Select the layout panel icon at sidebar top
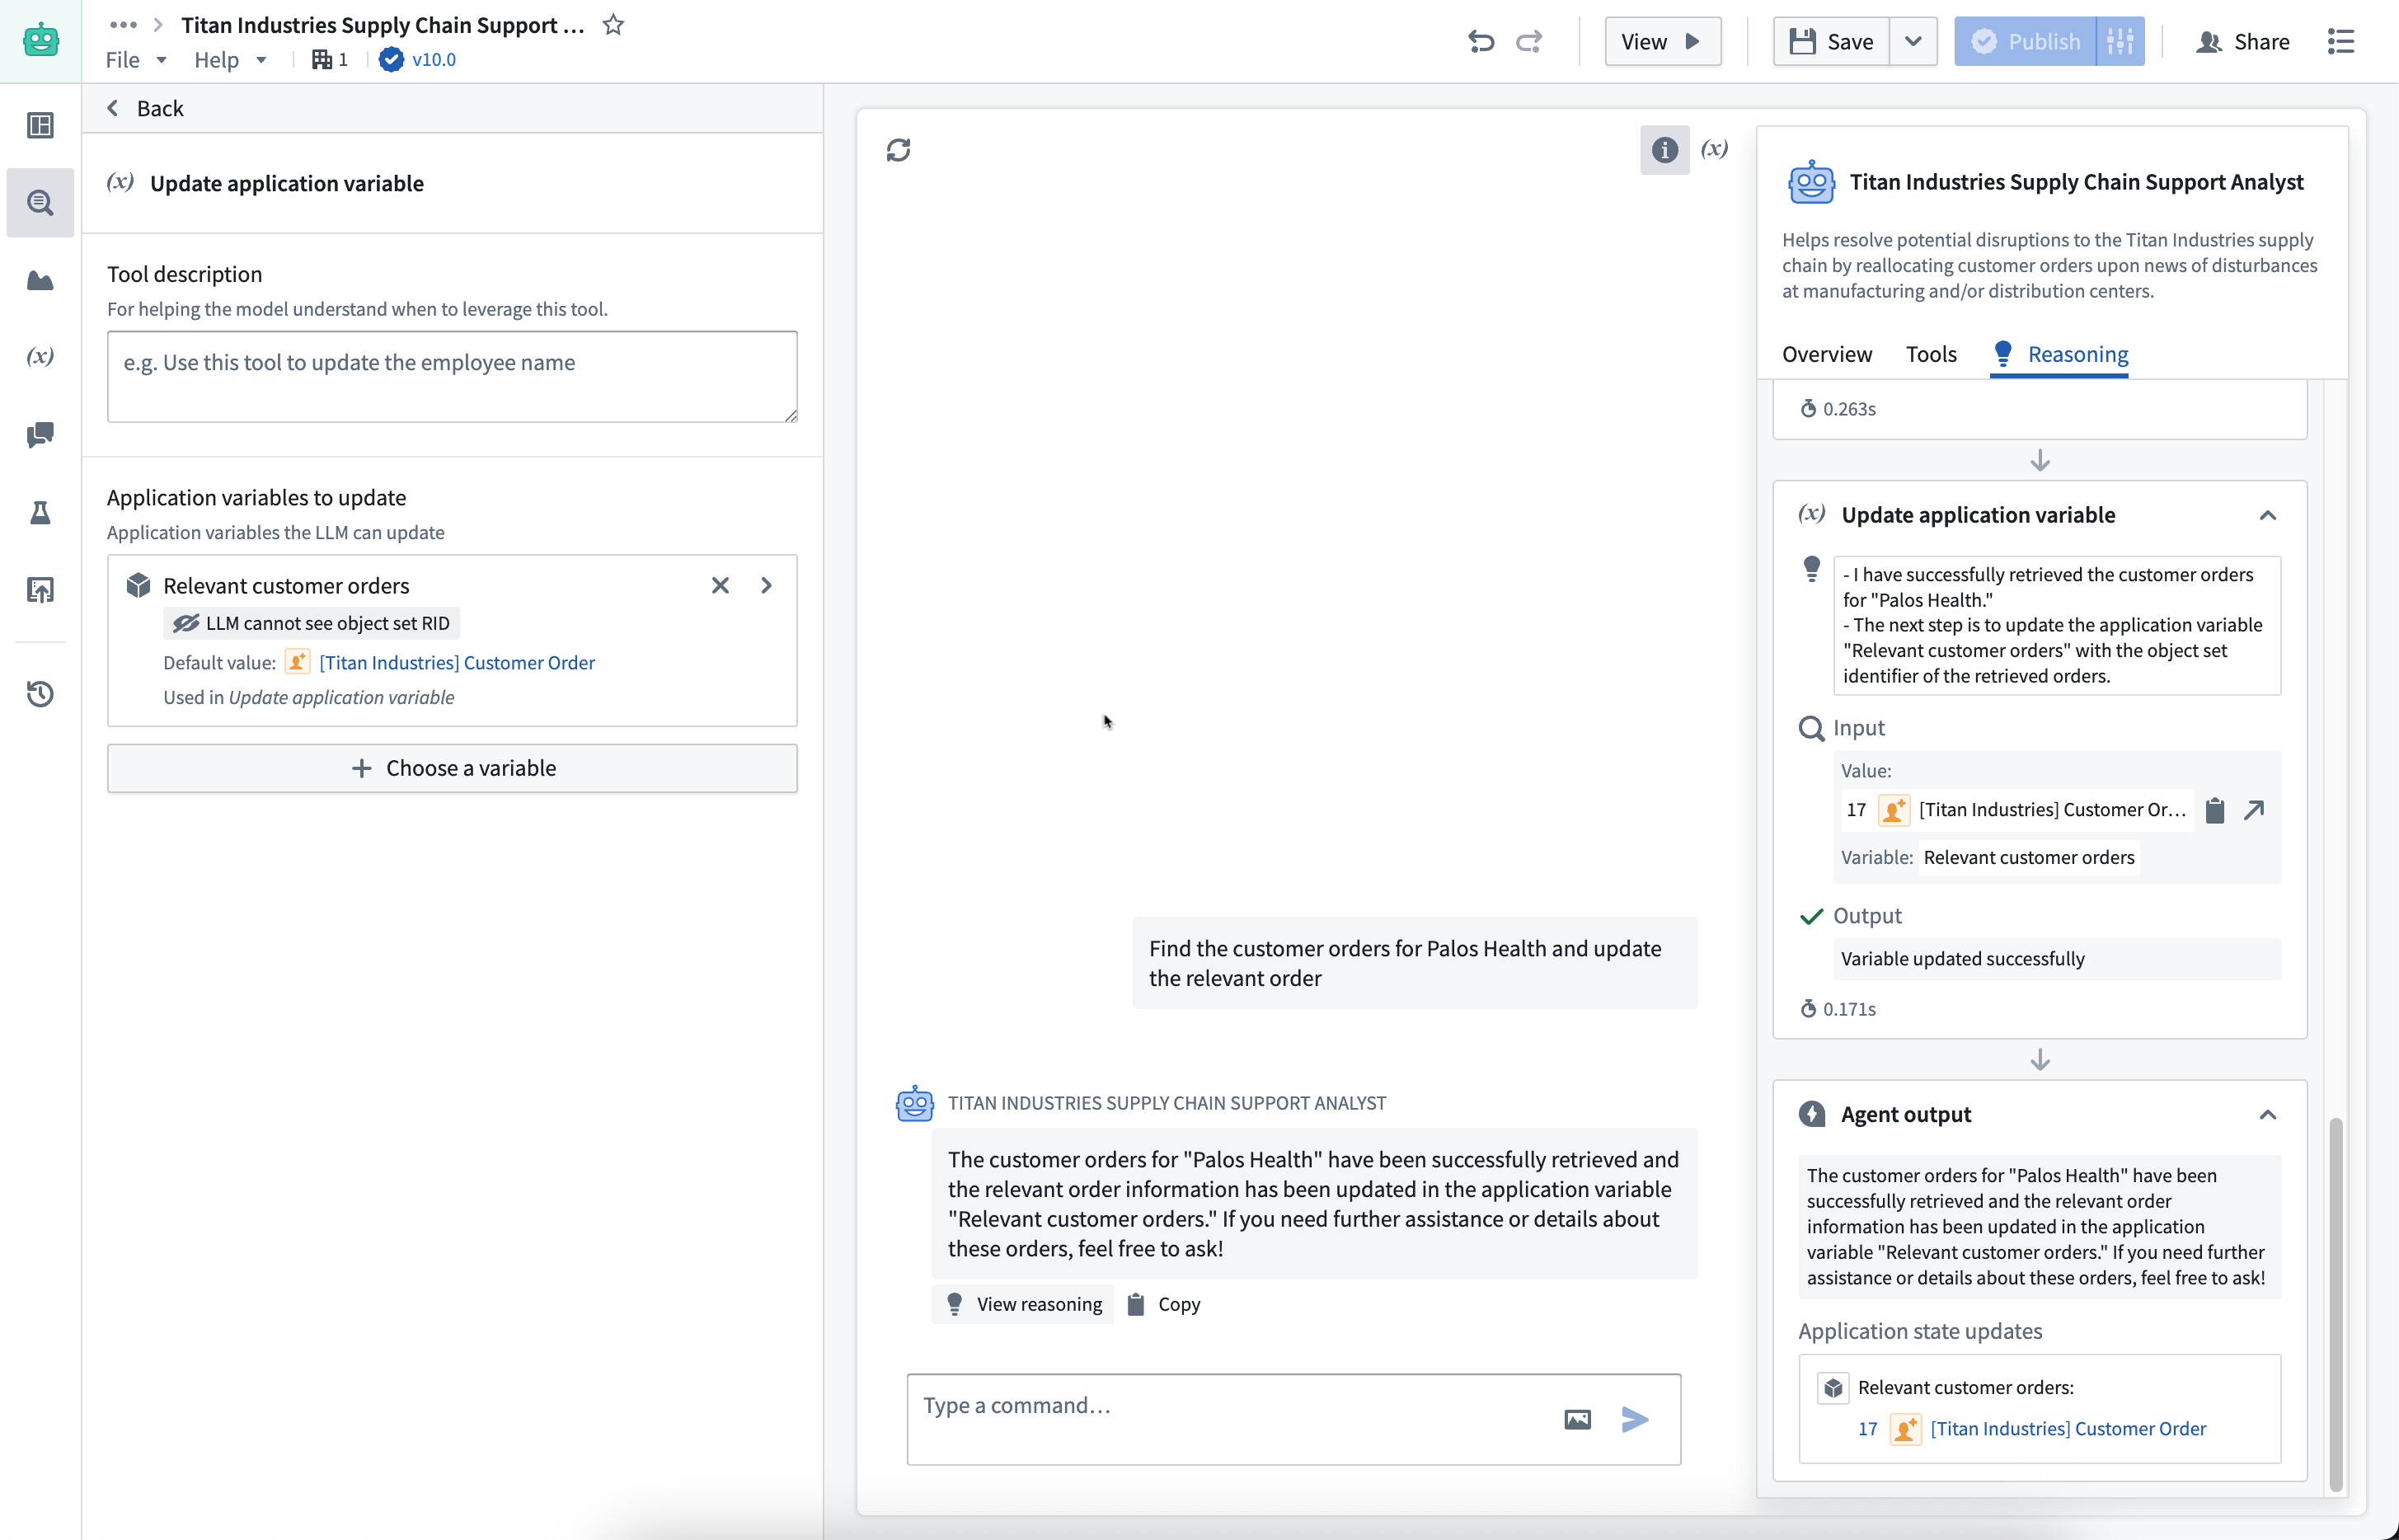This screenshot has width=2399, height=1540. 40,125
